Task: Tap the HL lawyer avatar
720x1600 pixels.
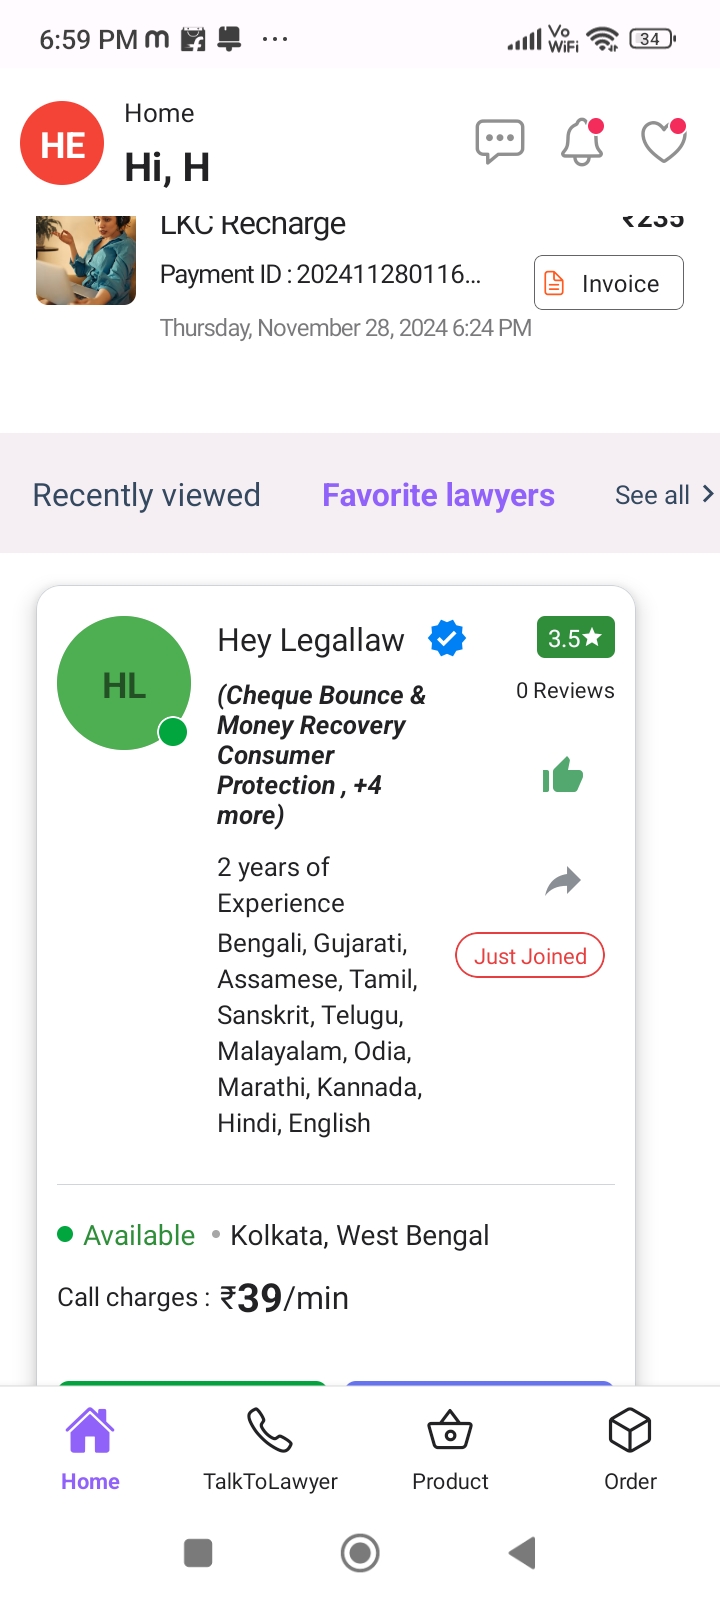Action: (x=124, y=683)
